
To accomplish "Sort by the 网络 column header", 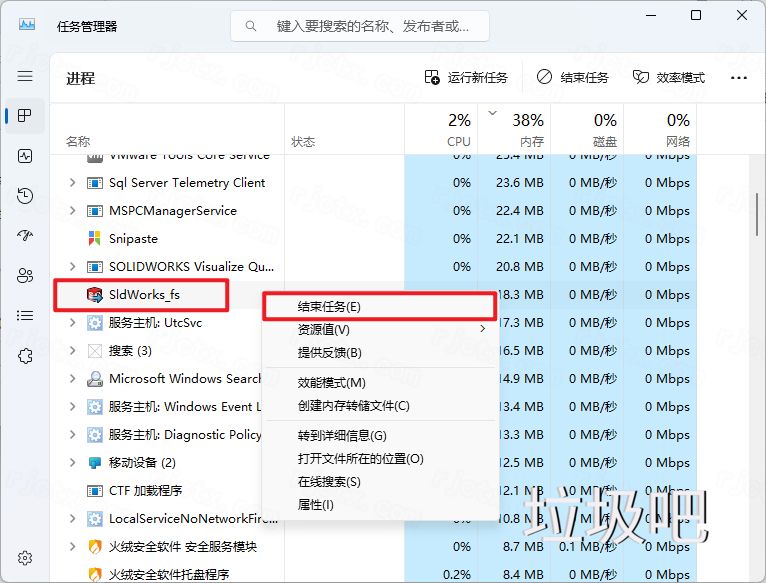I will 660,130.
